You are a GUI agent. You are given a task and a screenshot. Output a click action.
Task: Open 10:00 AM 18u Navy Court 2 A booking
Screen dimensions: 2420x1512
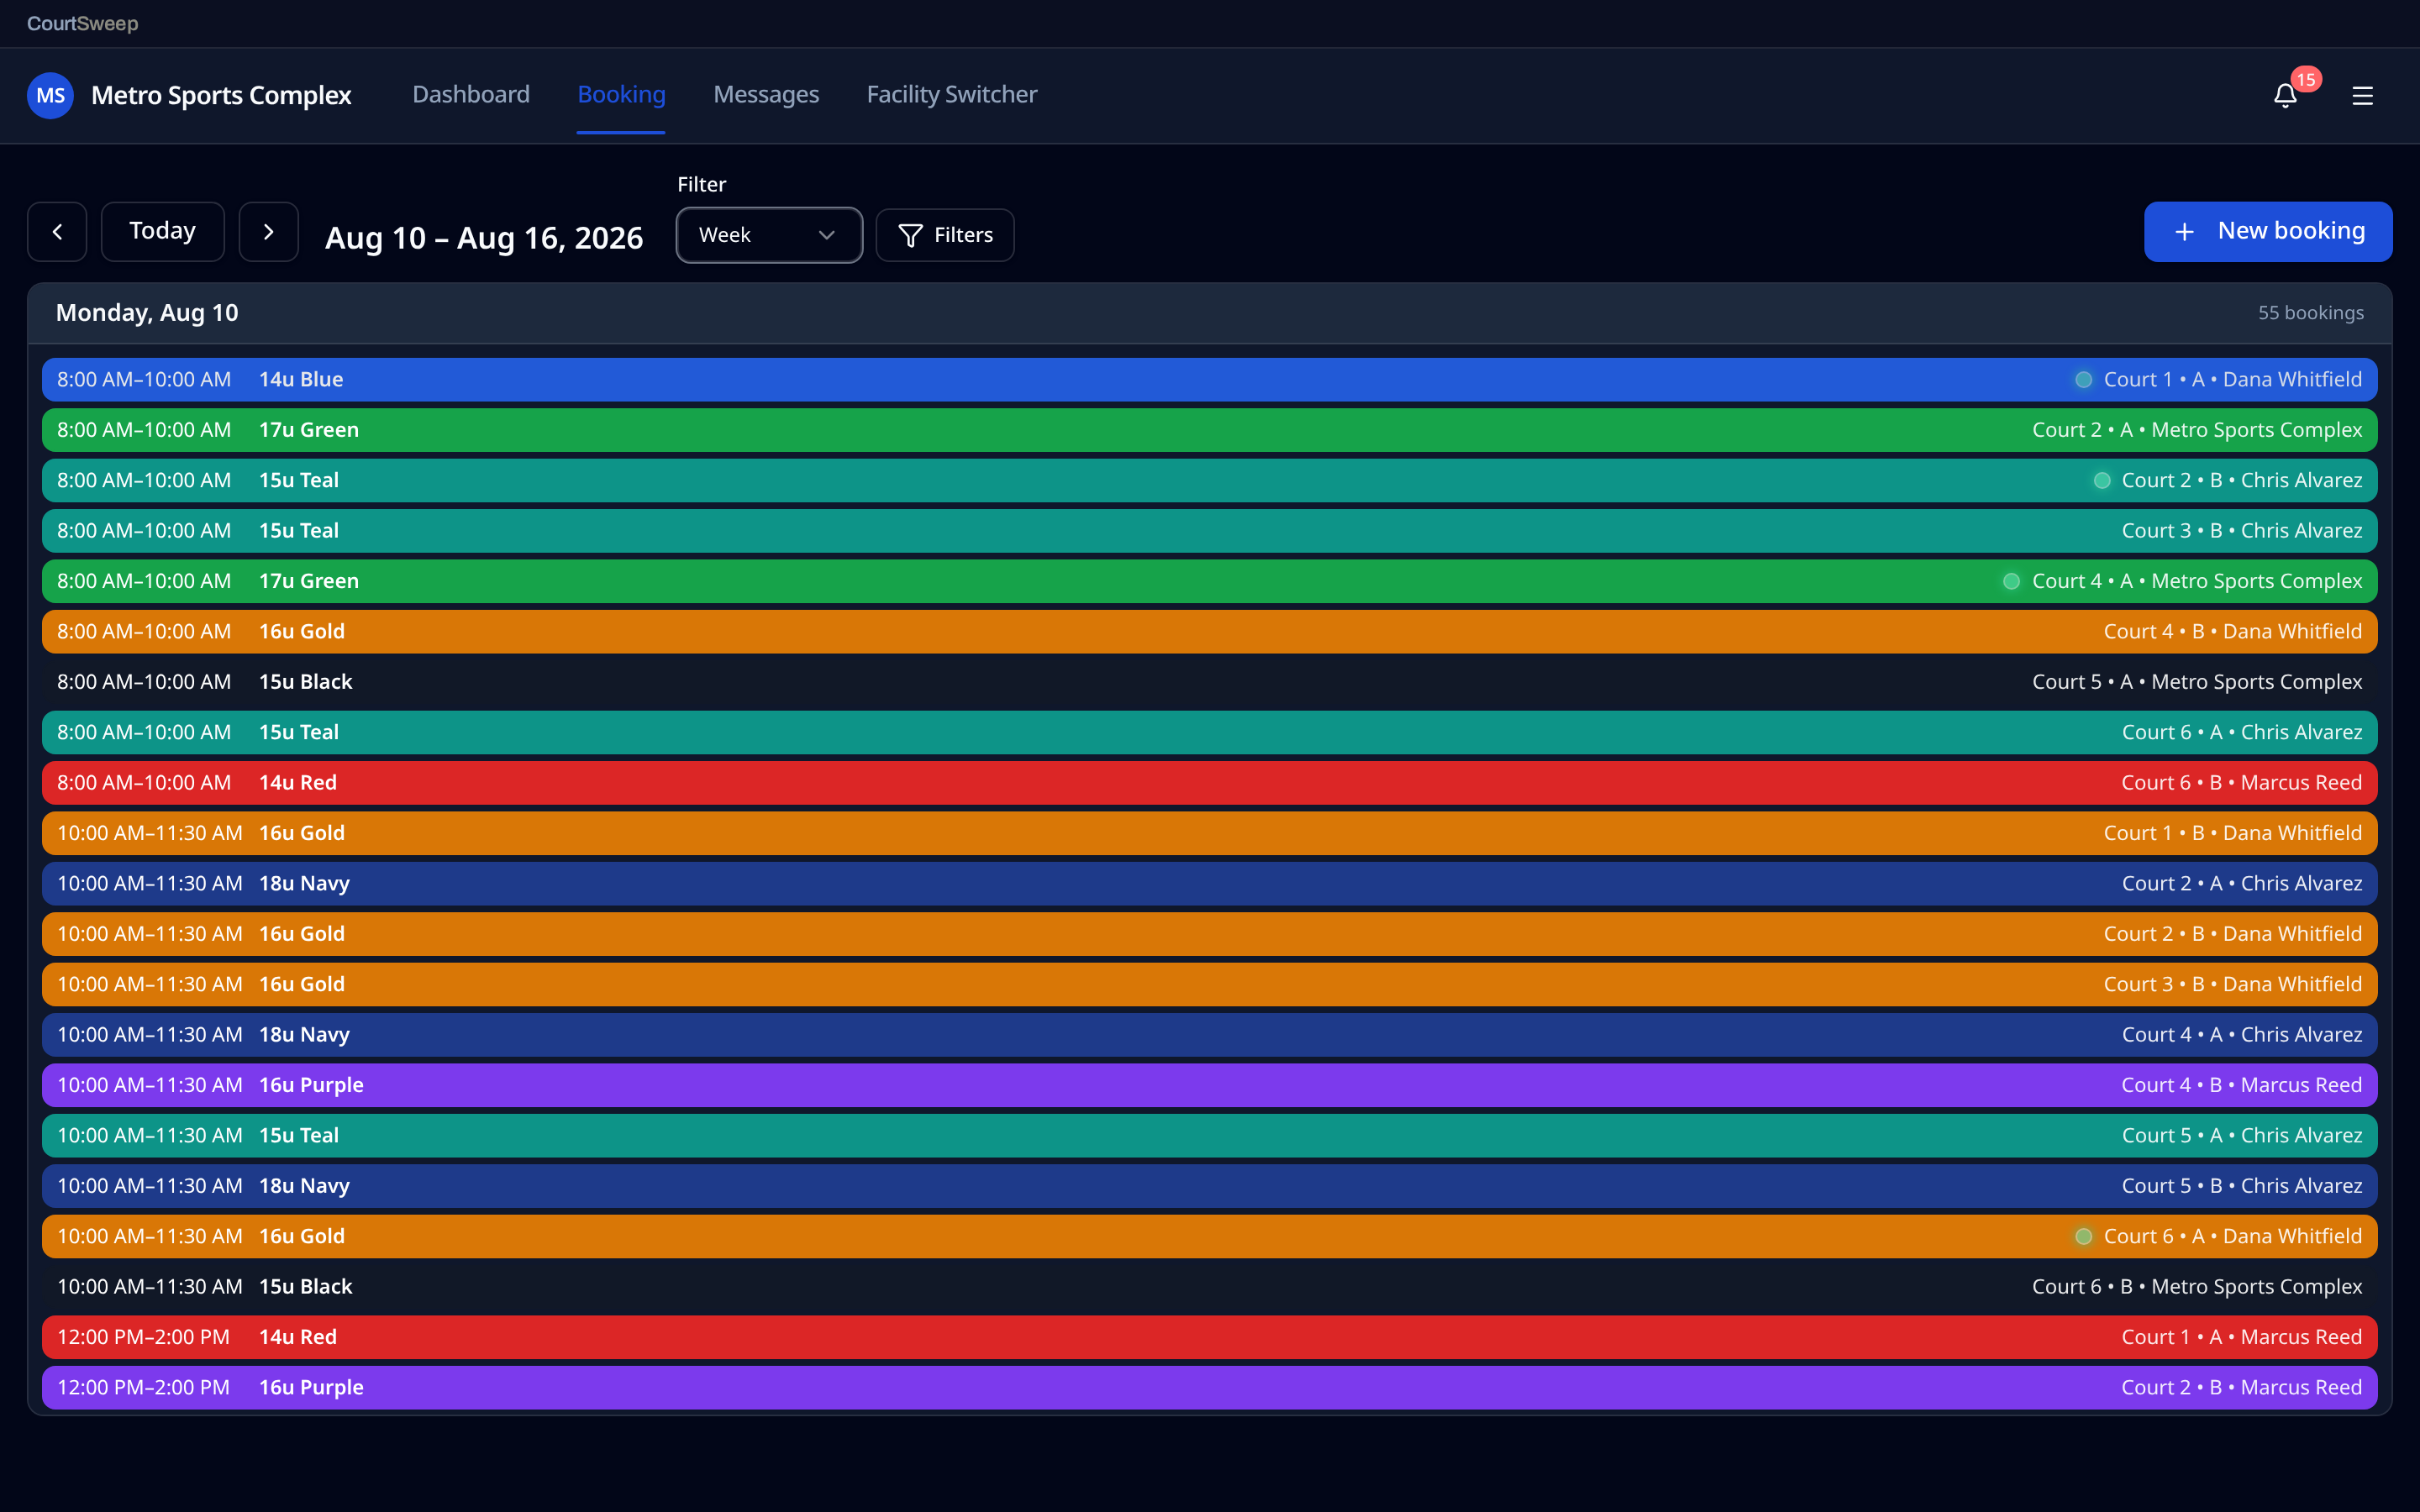1210,884
